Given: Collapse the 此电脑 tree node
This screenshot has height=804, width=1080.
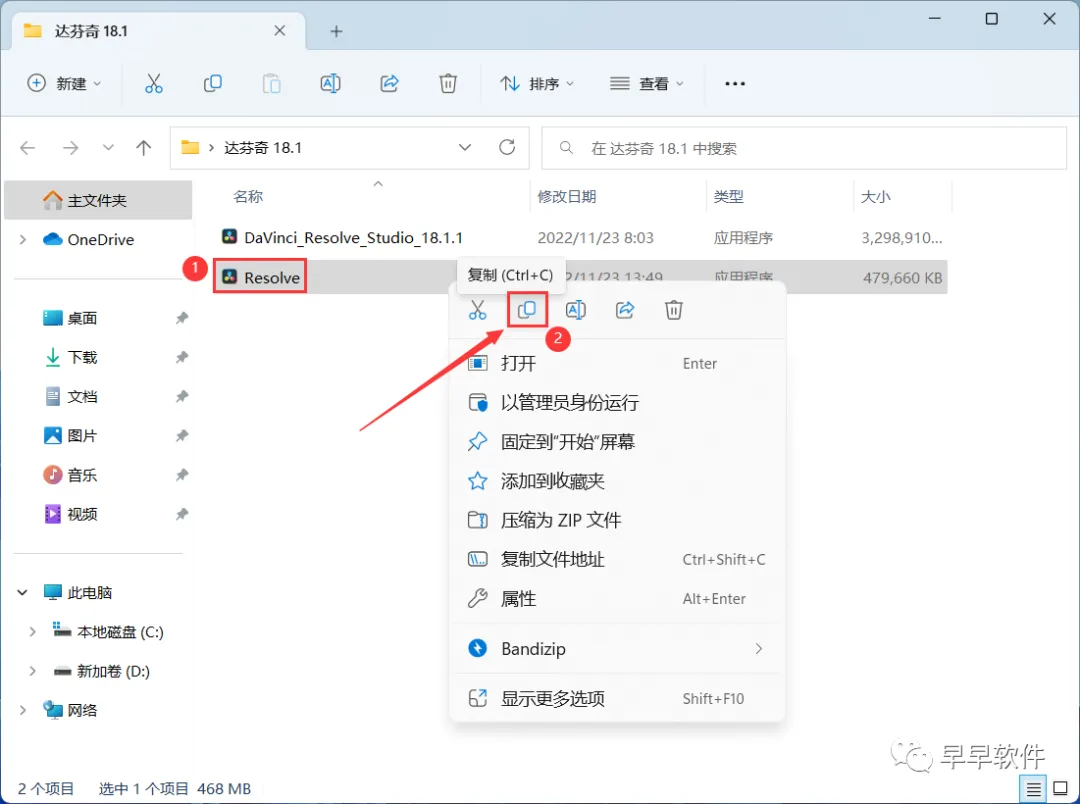Looking at the screenshot, I should [23, 592].
